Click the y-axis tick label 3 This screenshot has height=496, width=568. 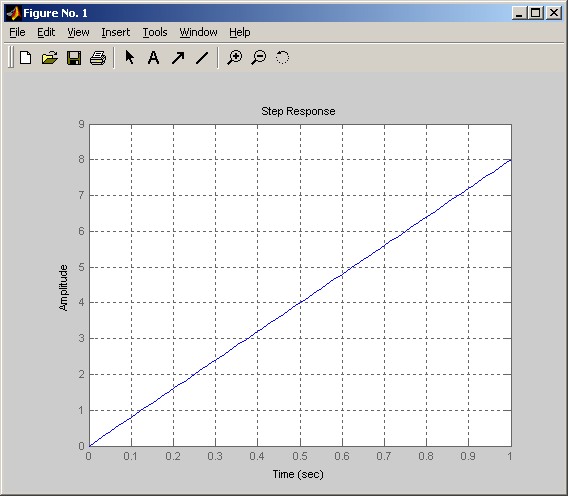coord(82,338)
